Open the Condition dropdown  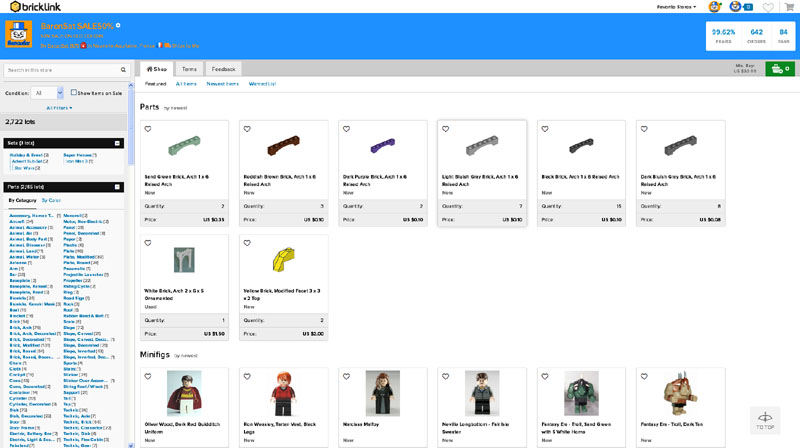47,93
